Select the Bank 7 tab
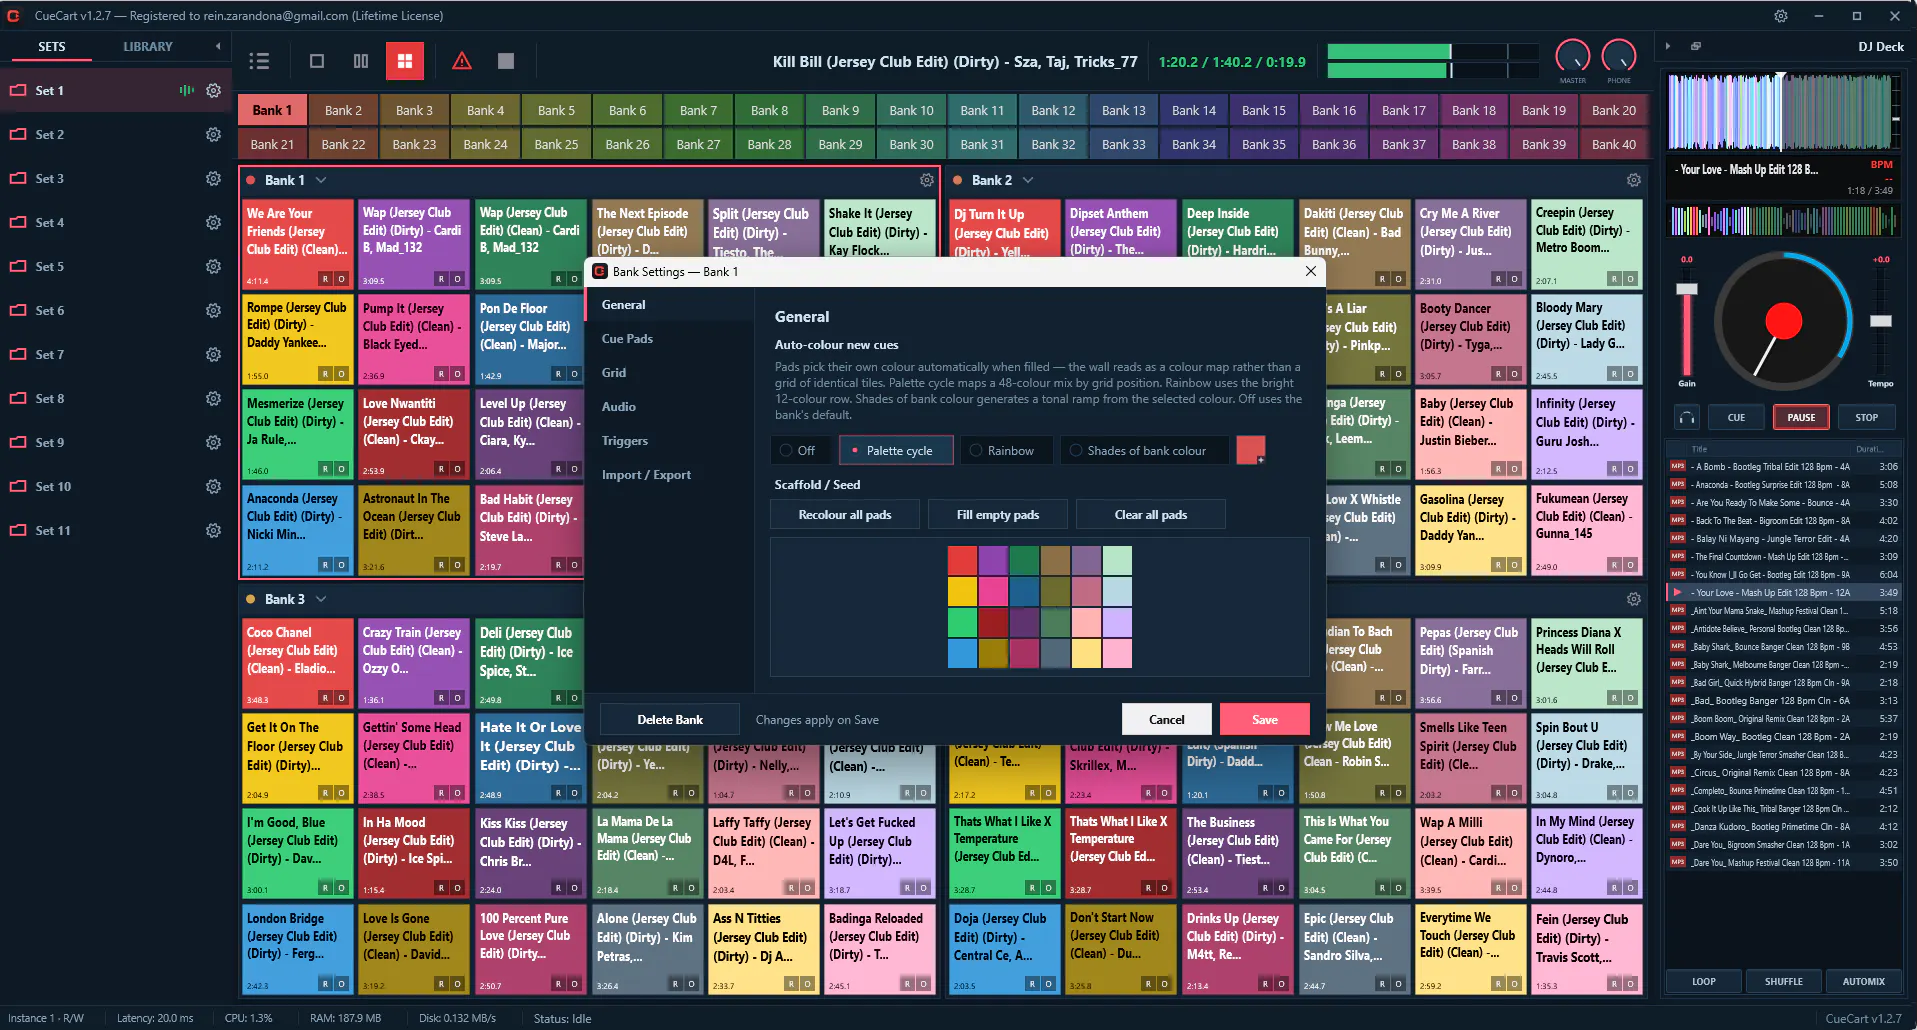1917x1030 pixels. coord(698,110)
